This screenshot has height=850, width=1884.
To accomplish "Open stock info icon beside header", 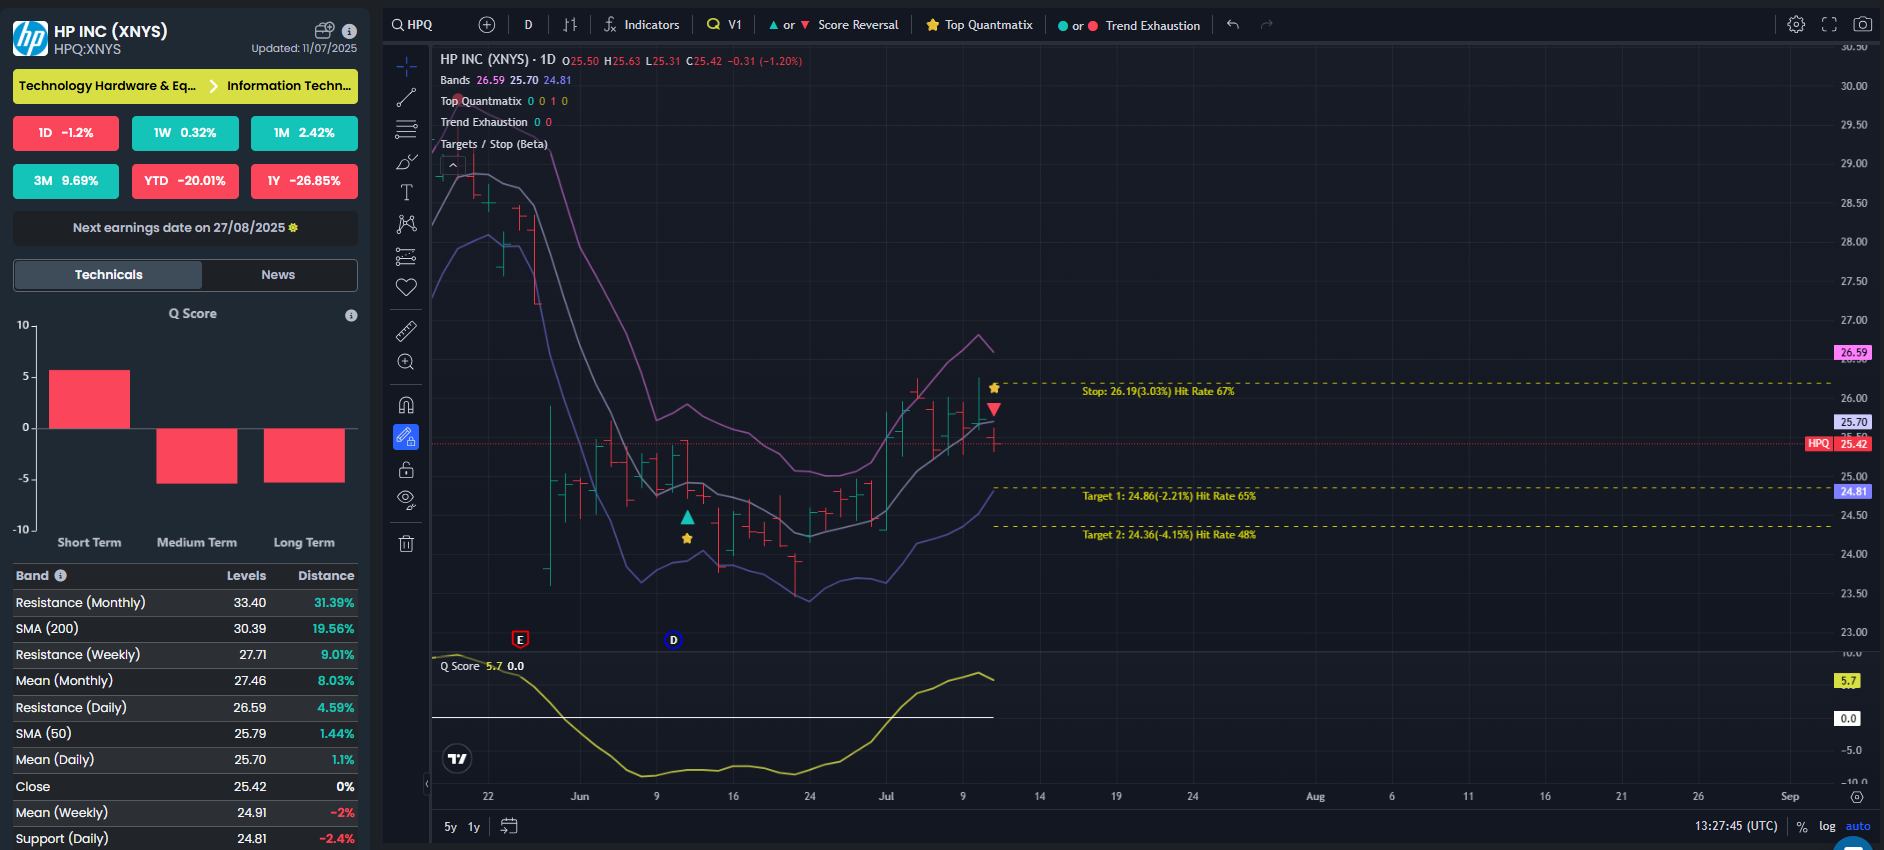I will pos(349,31).
